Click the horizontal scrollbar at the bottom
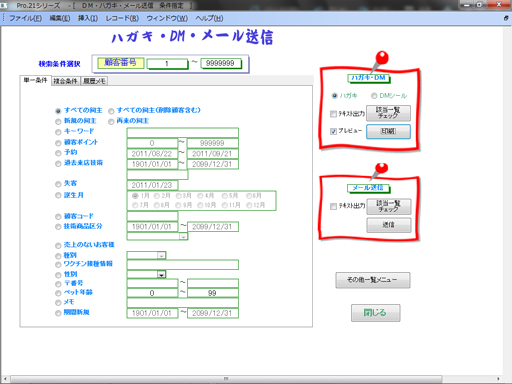The image size is (512, 384). pyautogui.click(x=226, y=379)
